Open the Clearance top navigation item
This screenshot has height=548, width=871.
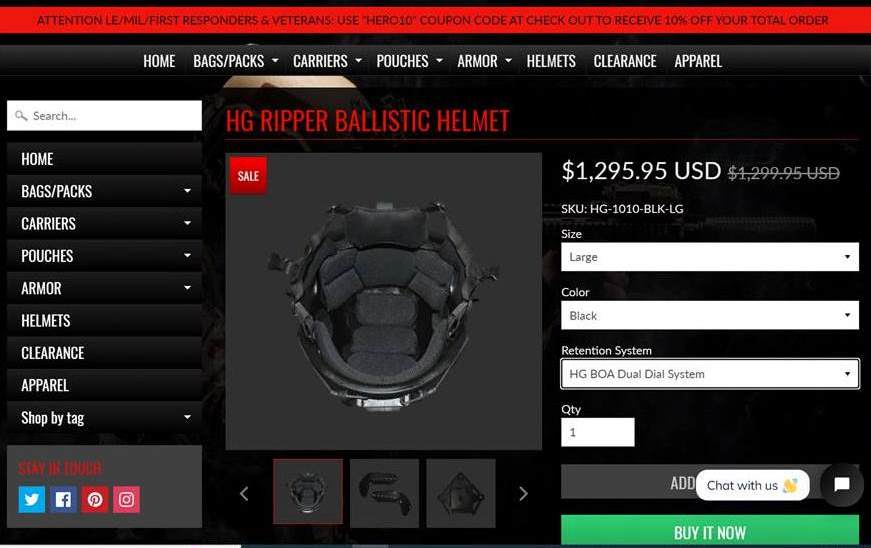pyautogui.click(x=625, y=61)
